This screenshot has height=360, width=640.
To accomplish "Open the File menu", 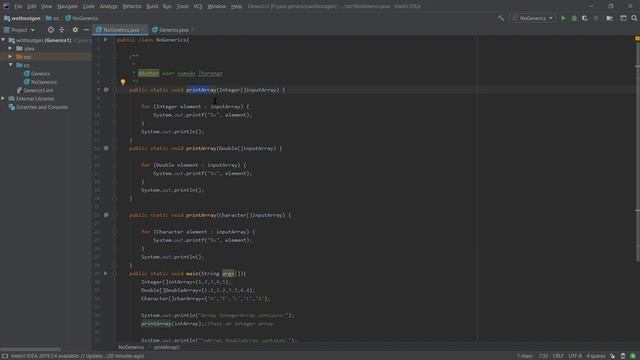I will (x=18, y=6).
